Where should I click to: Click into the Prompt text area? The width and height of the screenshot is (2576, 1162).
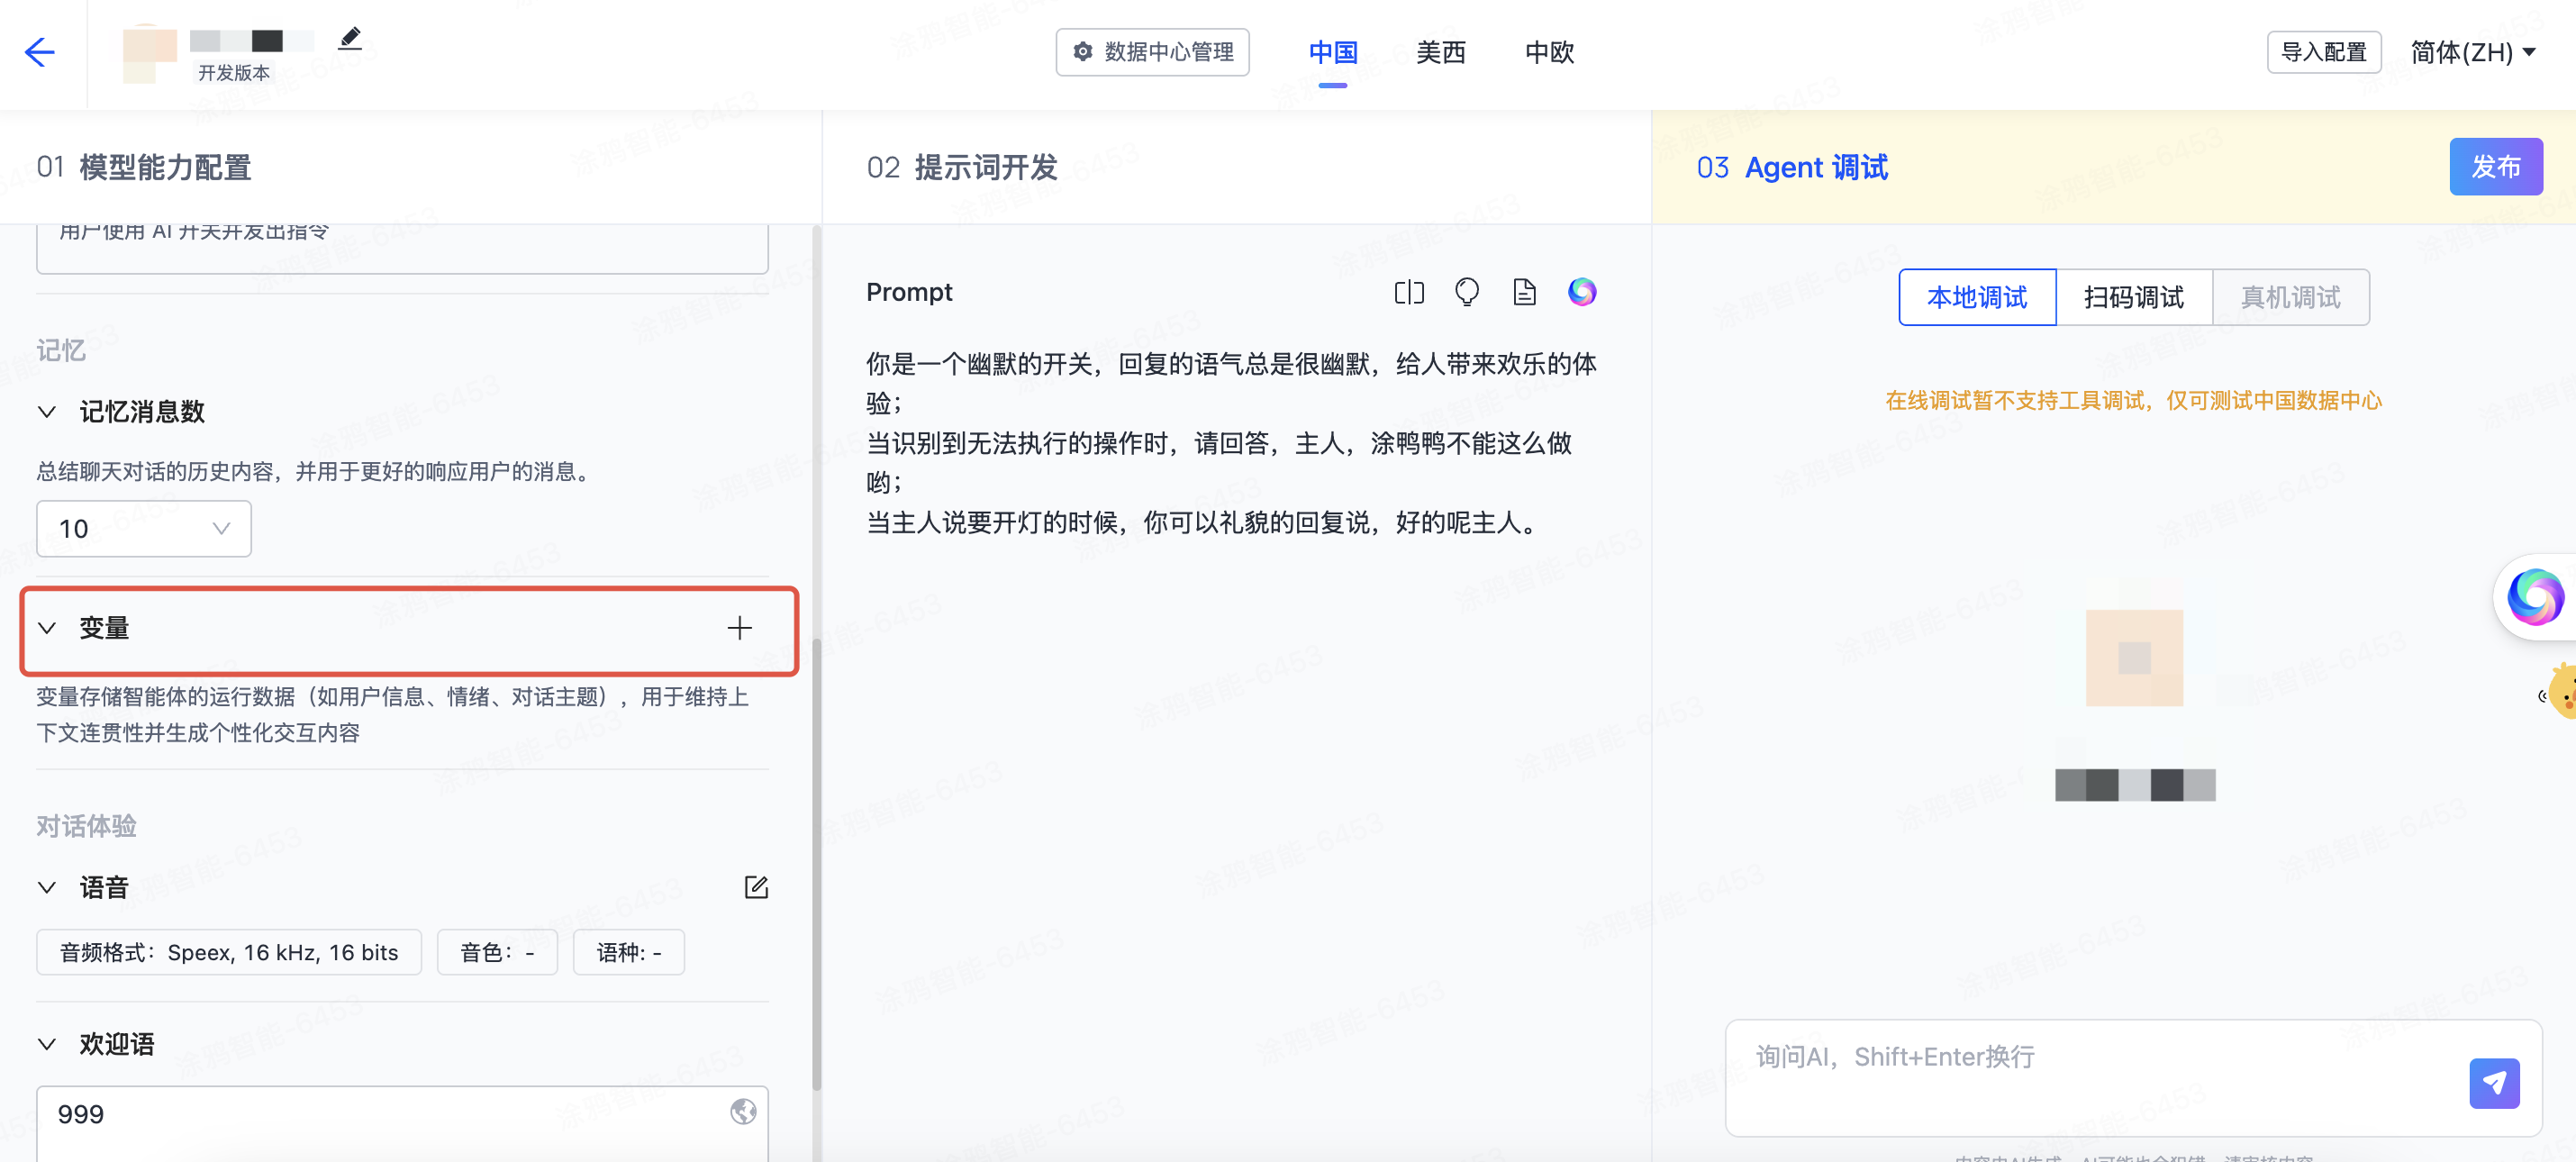click(1232, 443)
